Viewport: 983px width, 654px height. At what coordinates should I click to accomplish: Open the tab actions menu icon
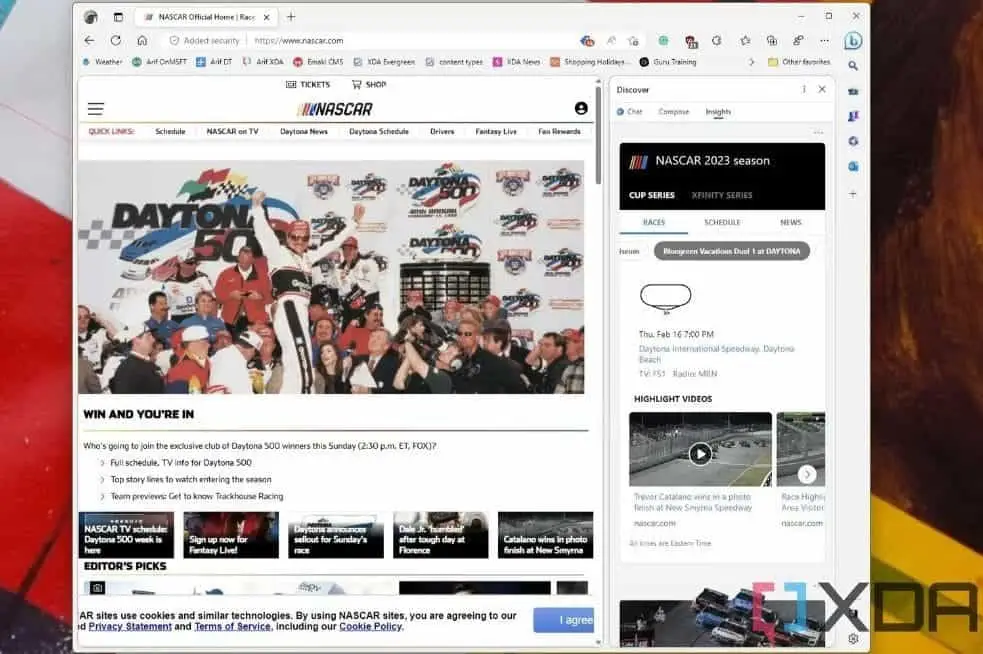point(118,18)
